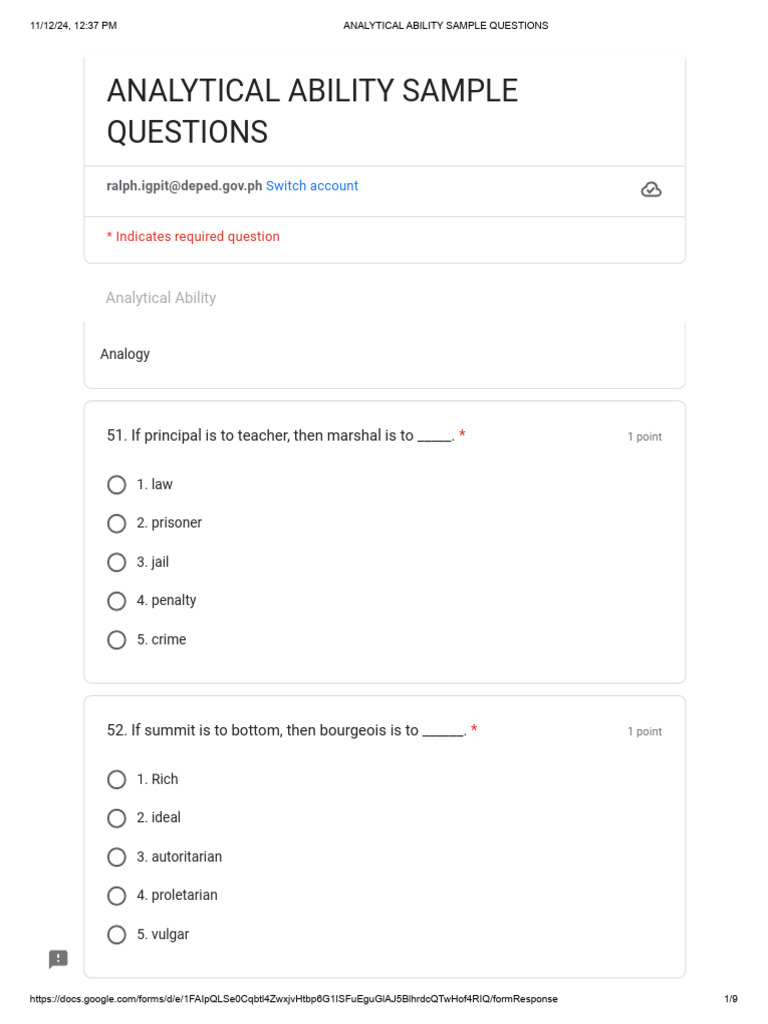Click the ralph.igpit@deped.gov.ph account email
The image size is (768, 1024).
point(184,186)
